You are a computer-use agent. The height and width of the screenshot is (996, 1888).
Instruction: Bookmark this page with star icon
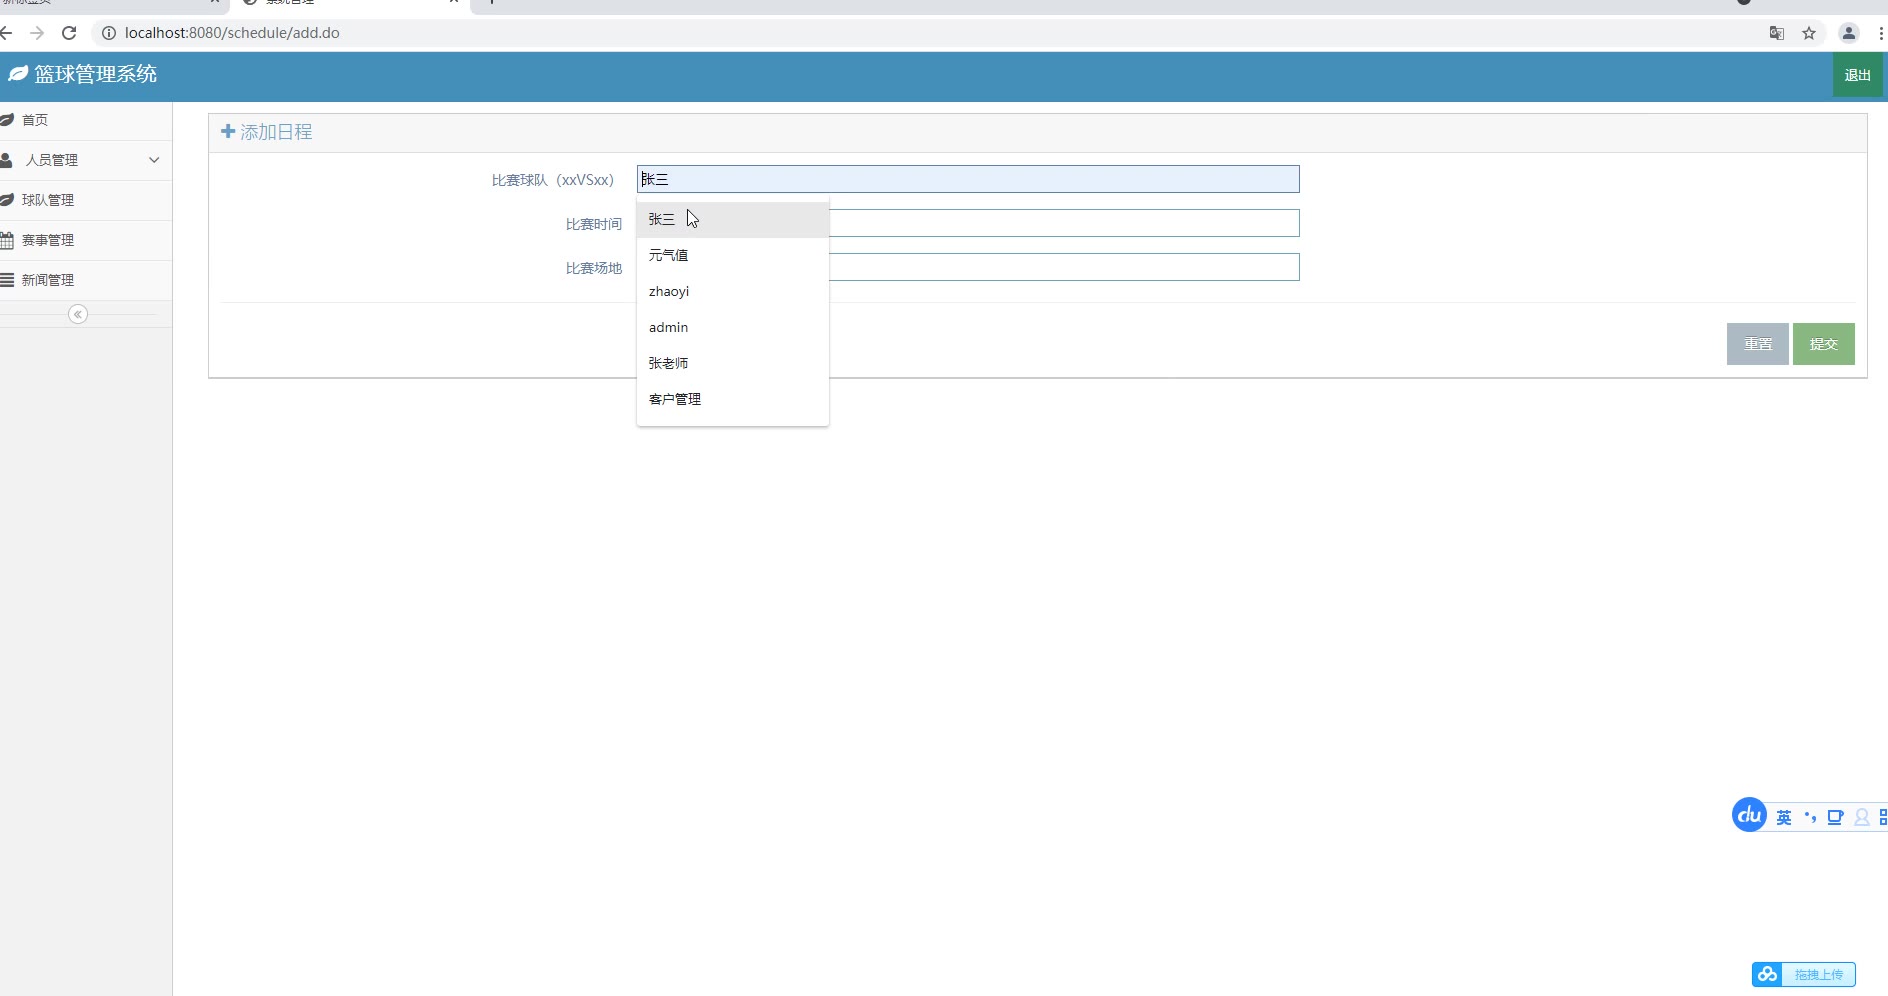click(1809, 33)
